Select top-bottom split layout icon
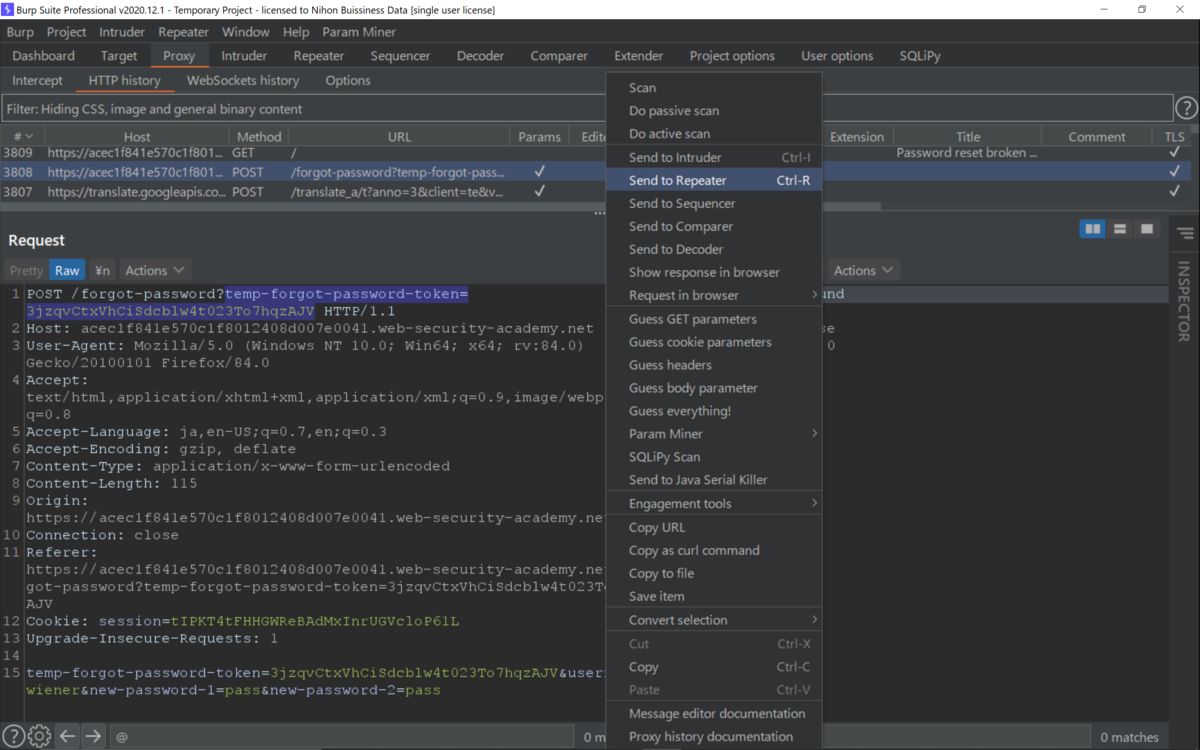The height and width of the screenshot is (750, 1200). (x=1120, y=230)
